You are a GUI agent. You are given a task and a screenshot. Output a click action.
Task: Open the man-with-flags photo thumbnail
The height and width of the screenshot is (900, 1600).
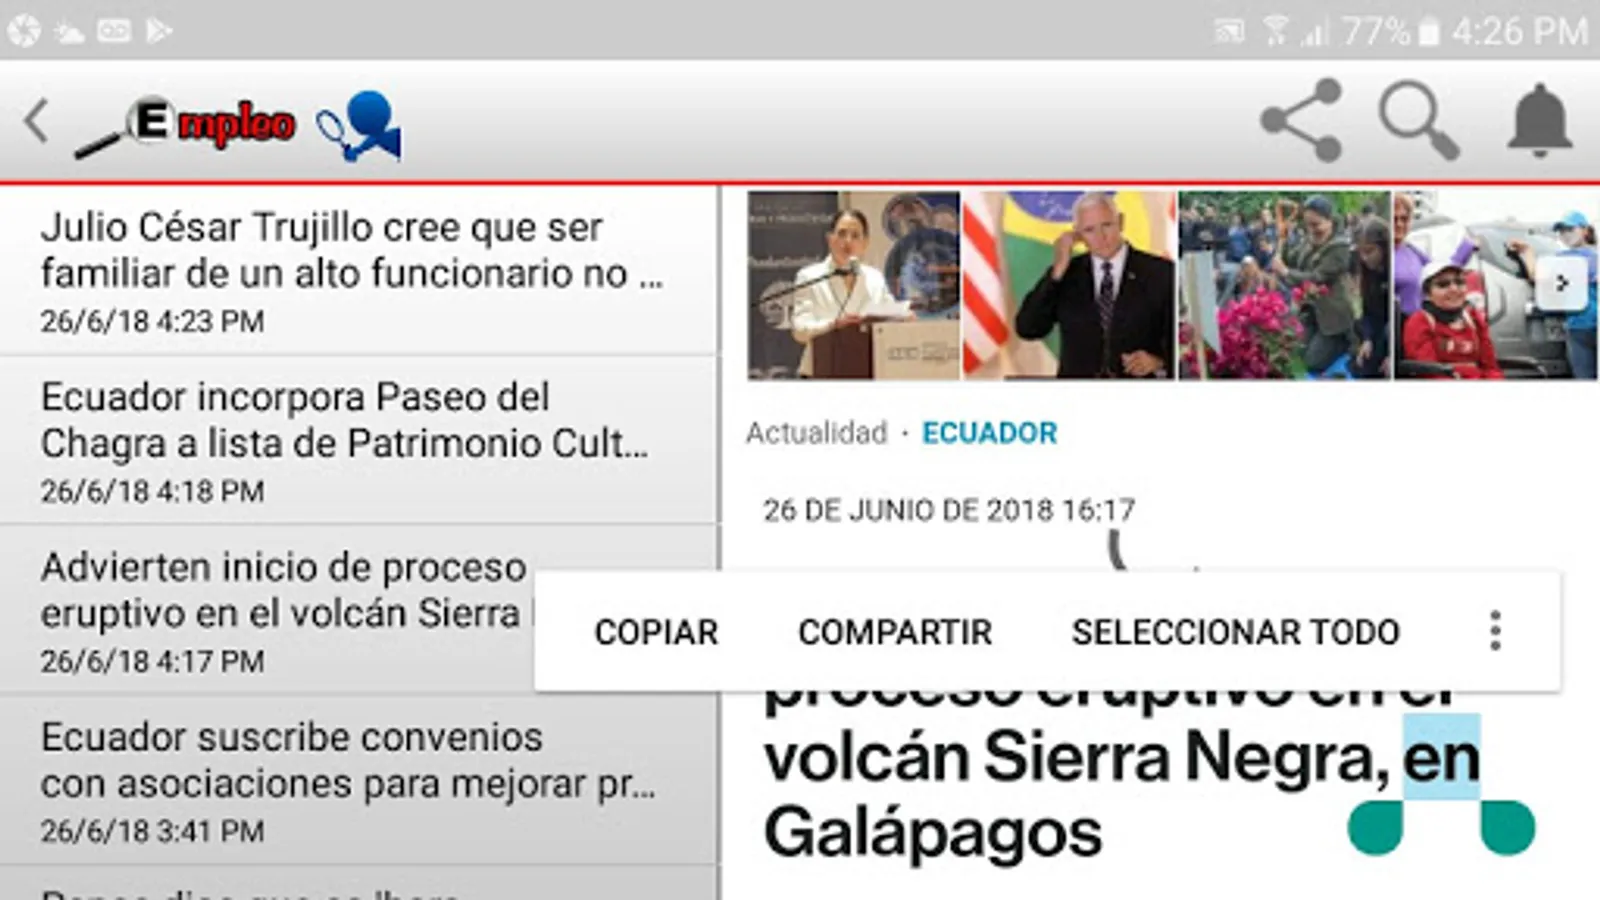click(x=1069, y=285)
